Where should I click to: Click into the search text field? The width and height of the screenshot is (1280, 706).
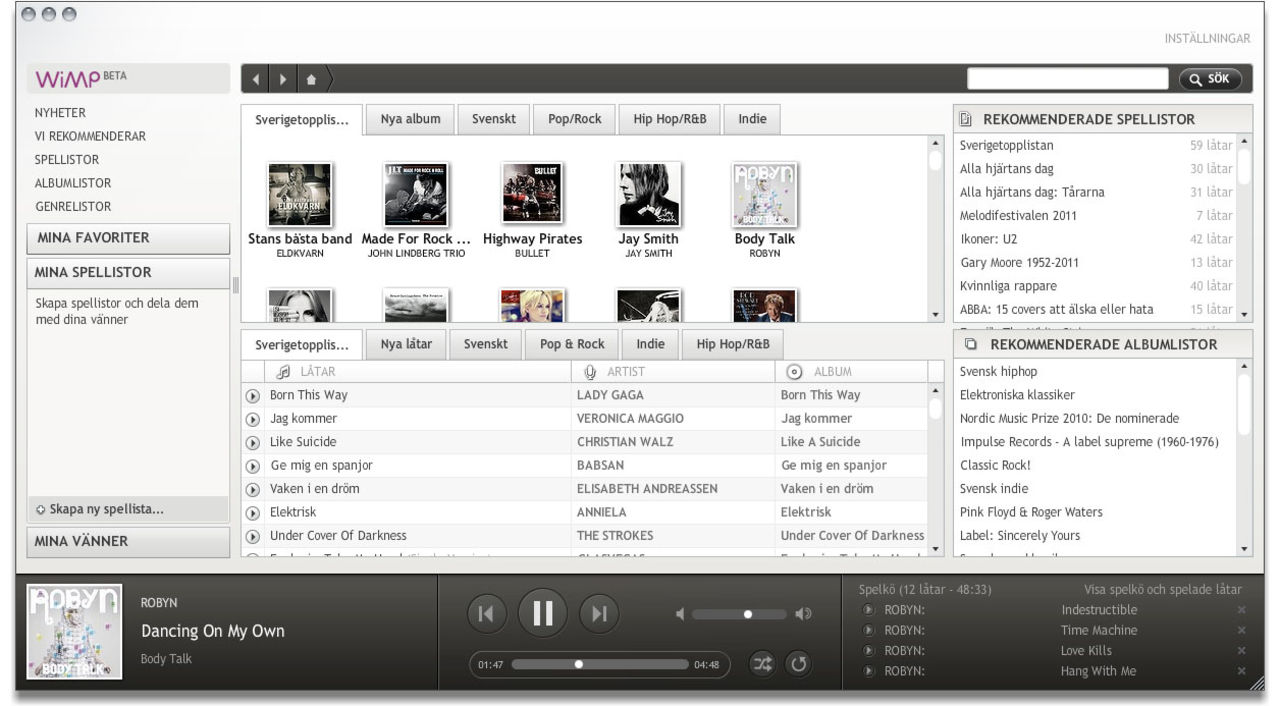1066,79
